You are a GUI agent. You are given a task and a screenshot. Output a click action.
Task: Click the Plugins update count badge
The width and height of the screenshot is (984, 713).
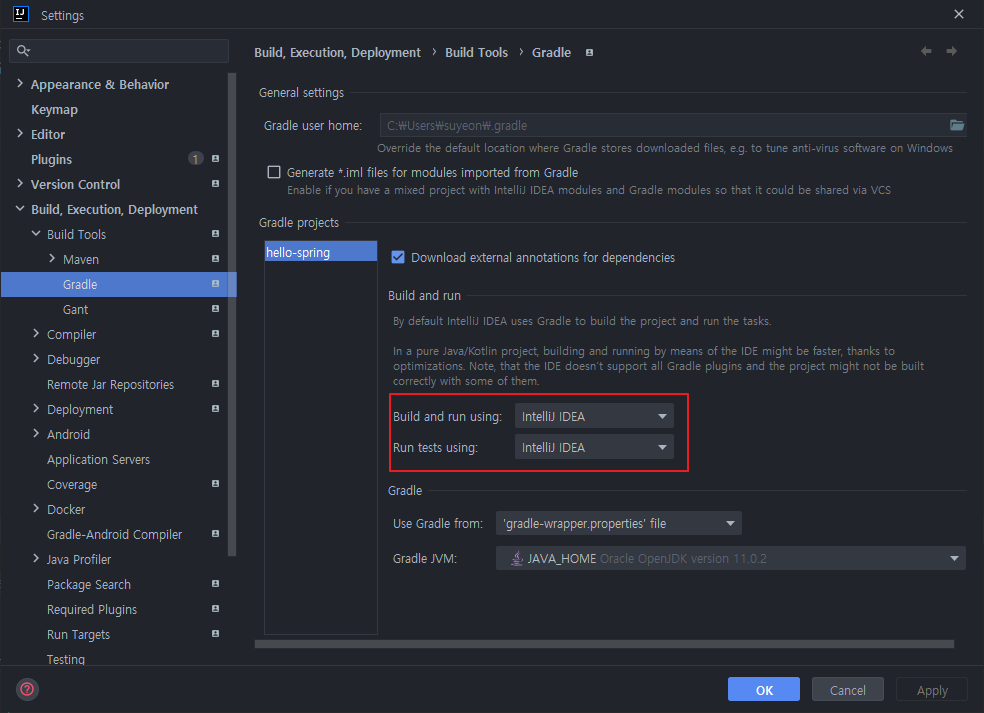(196, 159)
